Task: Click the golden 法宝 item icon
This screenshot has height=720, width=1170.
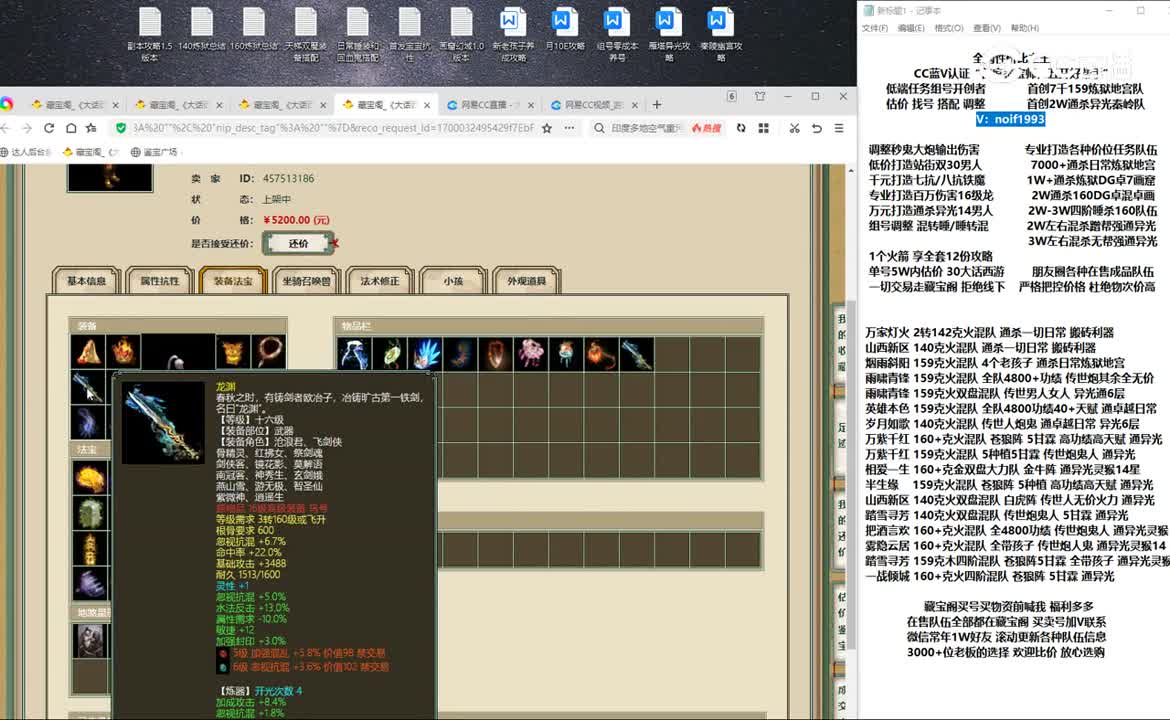Action: 90,478
